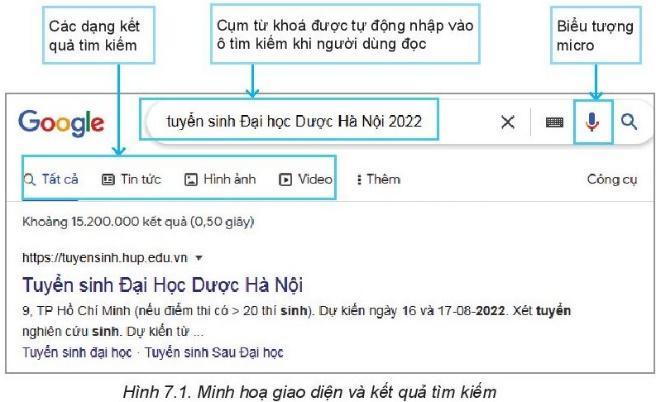Click the search query input field
656x402 pixels.
[x=294, y=121]
